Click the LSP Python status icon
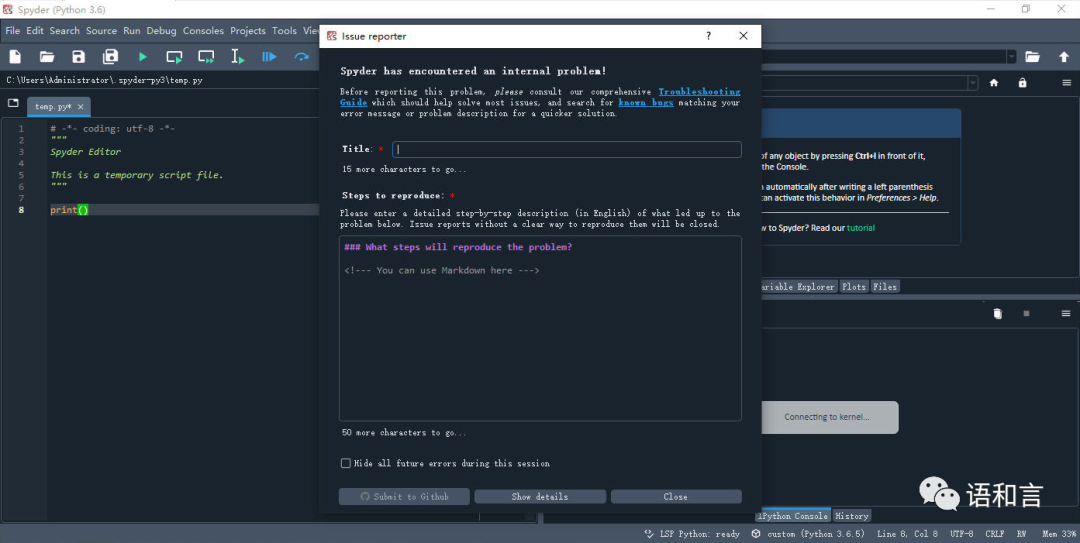This screenshot has width=1080, height=543. pos(649,533)
